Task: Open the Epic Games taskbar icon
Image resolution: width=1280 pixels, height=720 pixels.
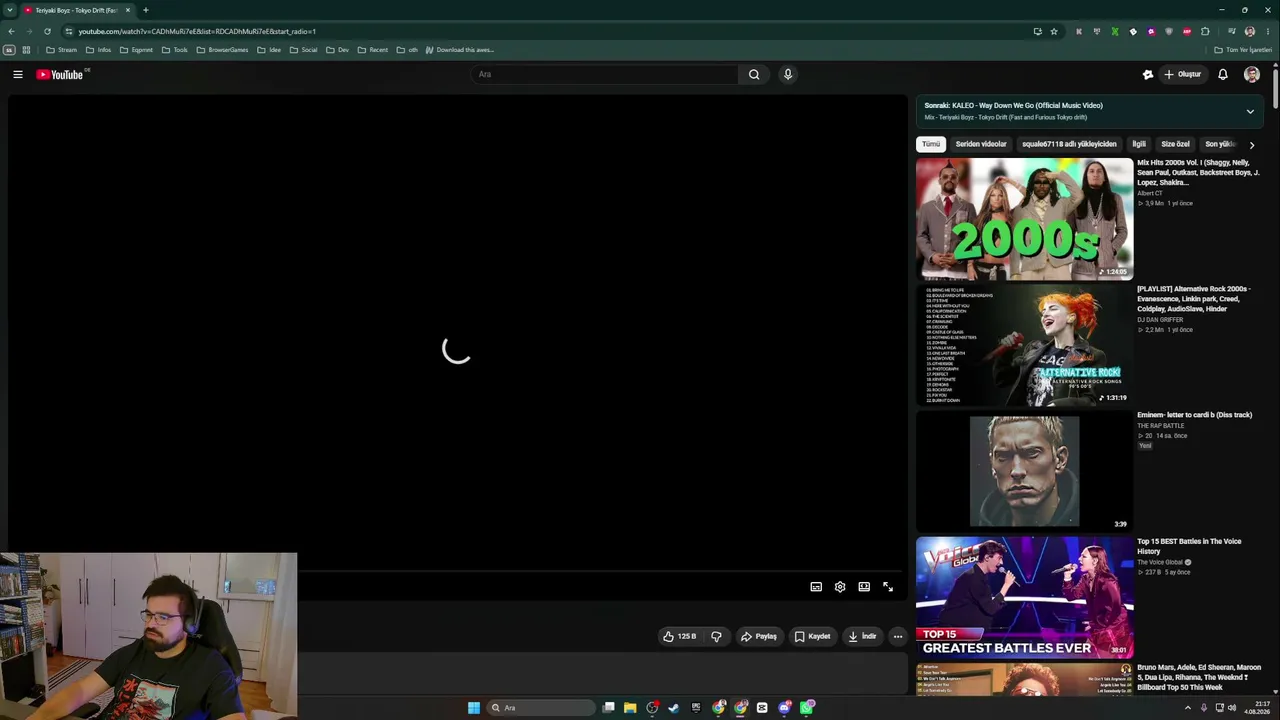Action: click(x=696, y=708)
